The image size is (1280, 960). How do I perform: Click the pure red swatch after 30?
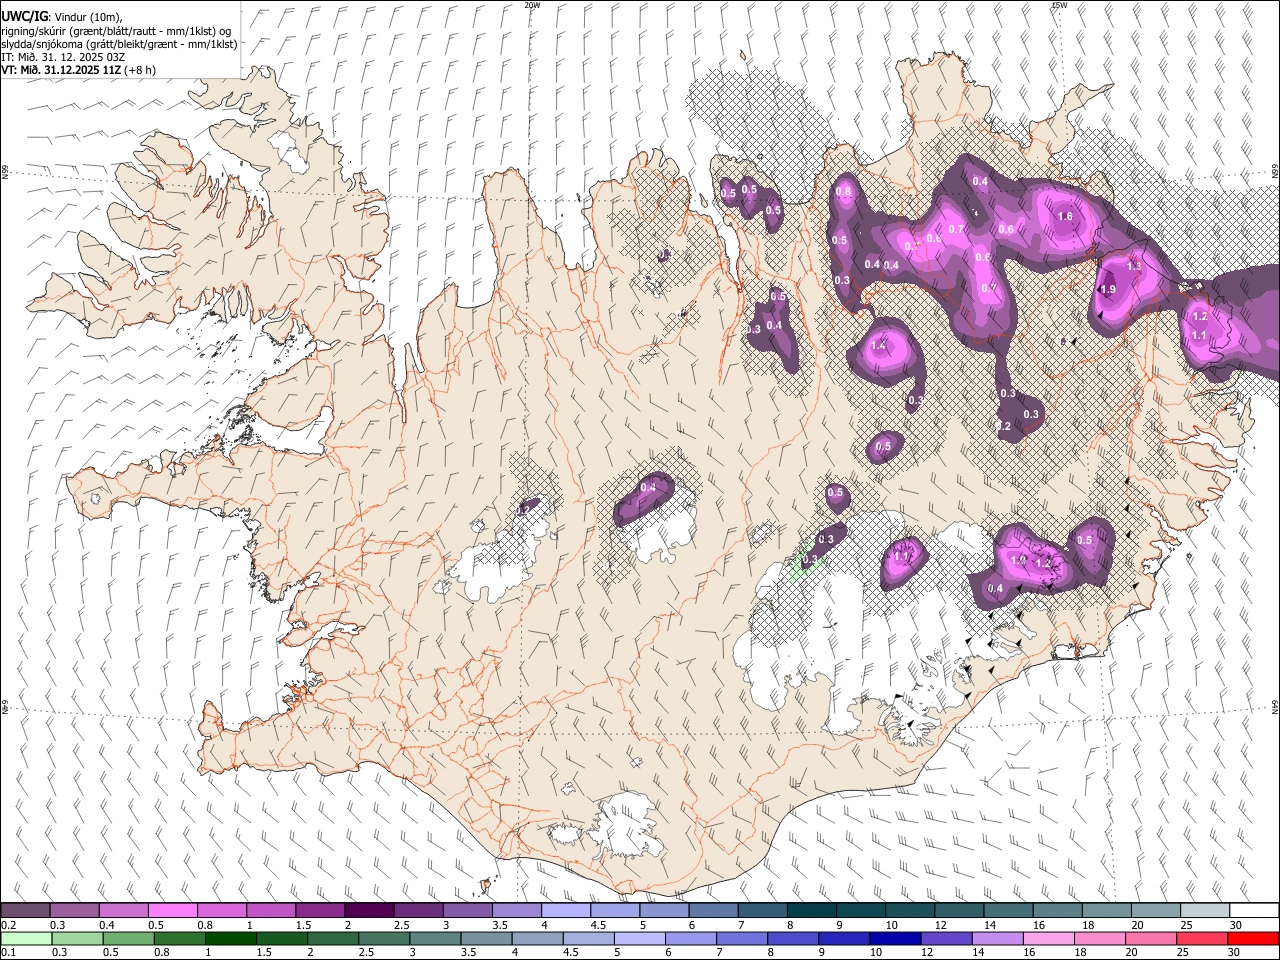[x=1253, y=938]
